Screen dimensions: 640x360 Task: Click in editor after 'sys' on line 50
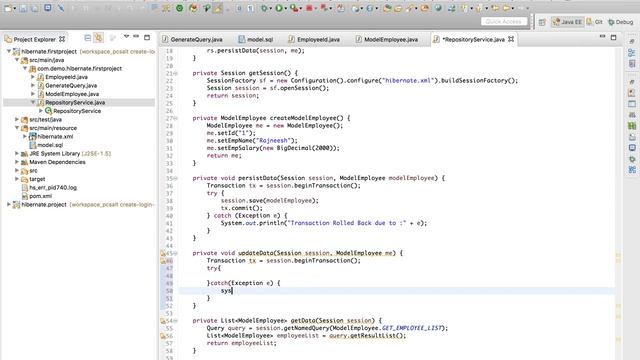232,291
